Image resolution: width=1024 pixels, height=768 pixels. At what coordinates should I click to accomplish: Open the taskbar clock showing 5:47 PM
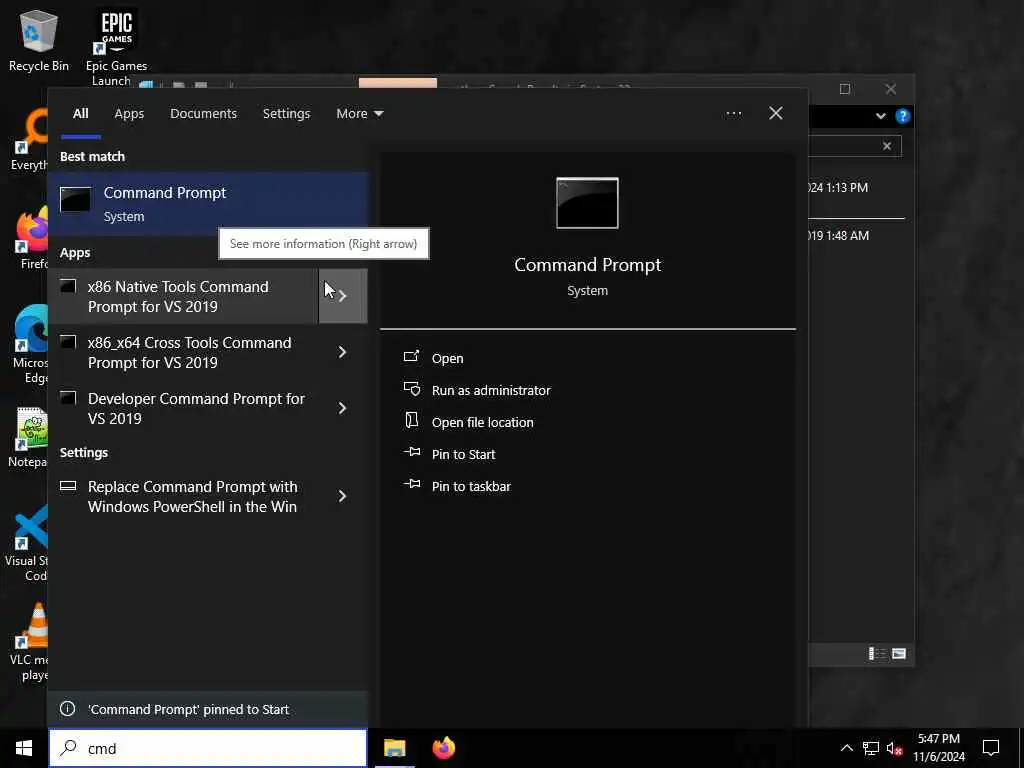click(x=938, y=748)
